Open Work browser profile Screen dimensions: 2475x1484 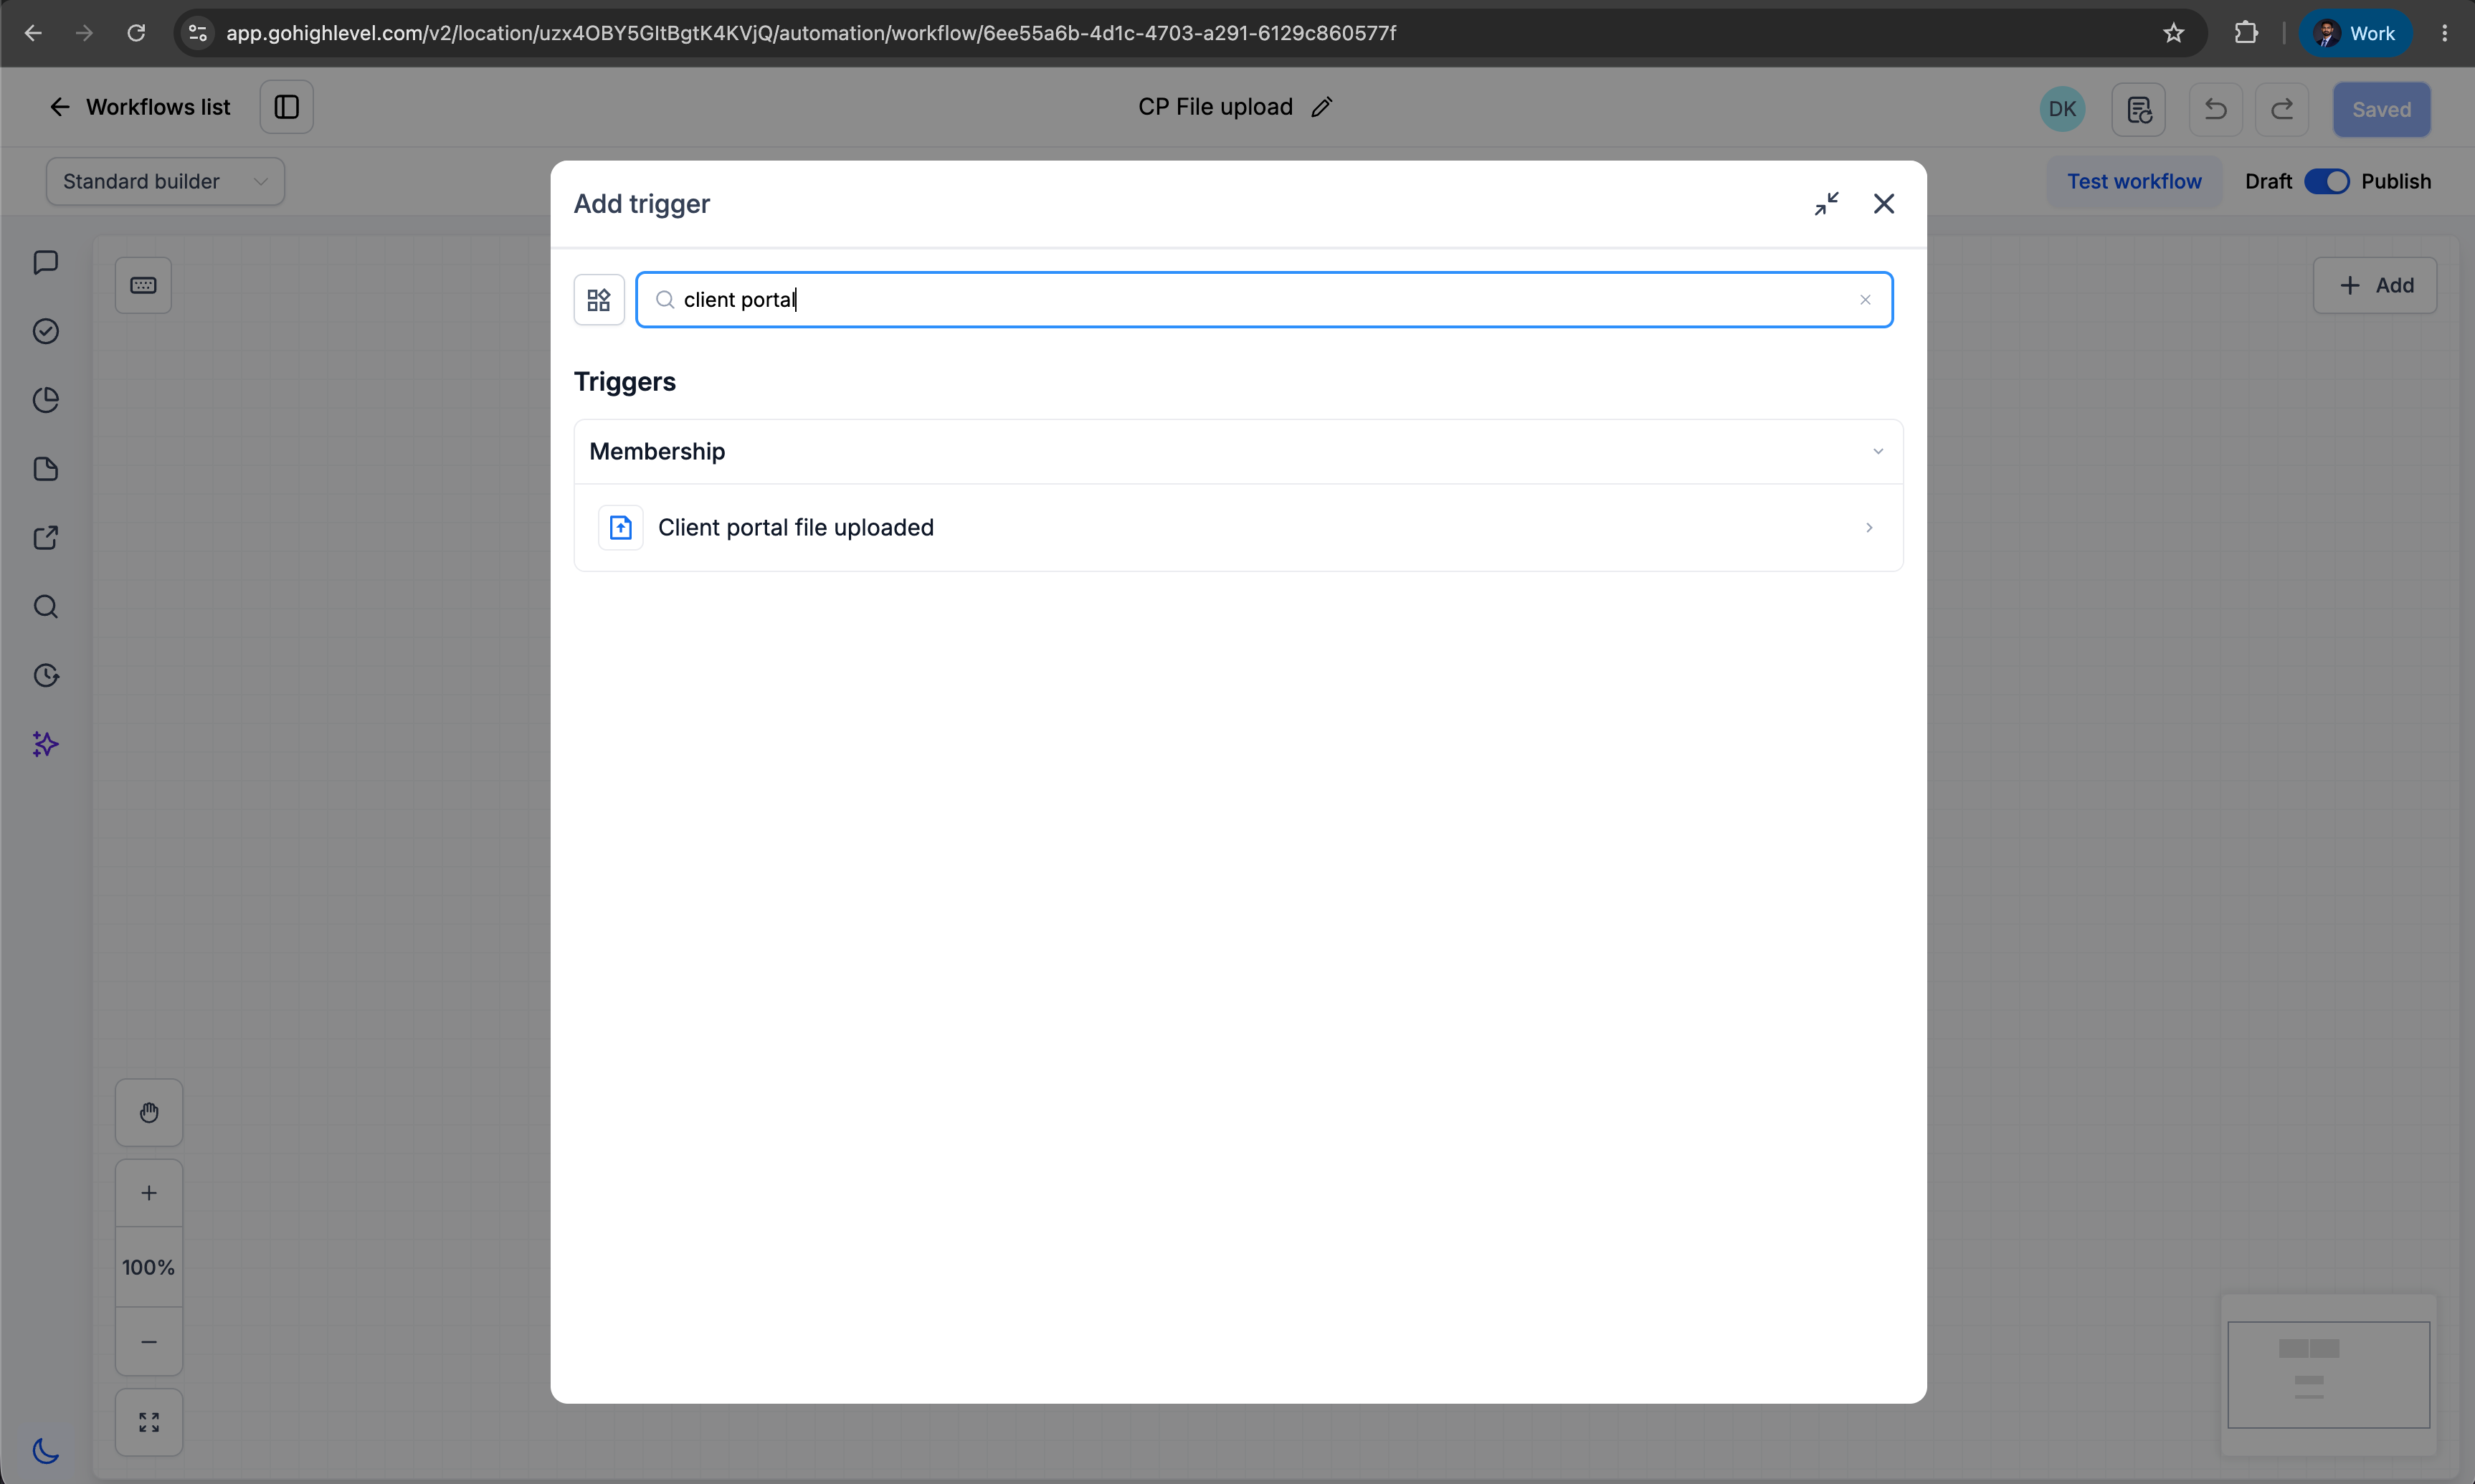2355,33
